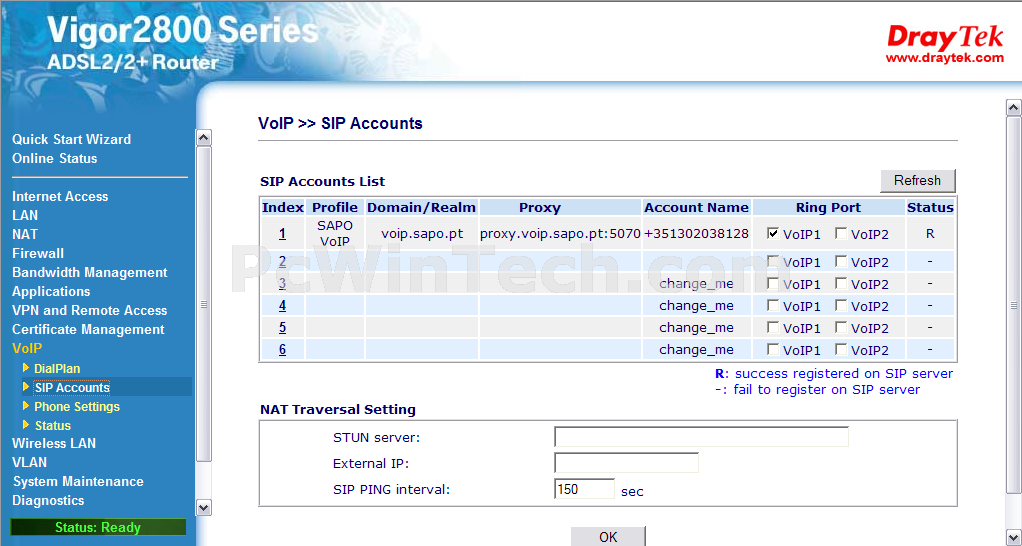
Task: Click the DialPlan arrow icon
Action: click(26, 368)
